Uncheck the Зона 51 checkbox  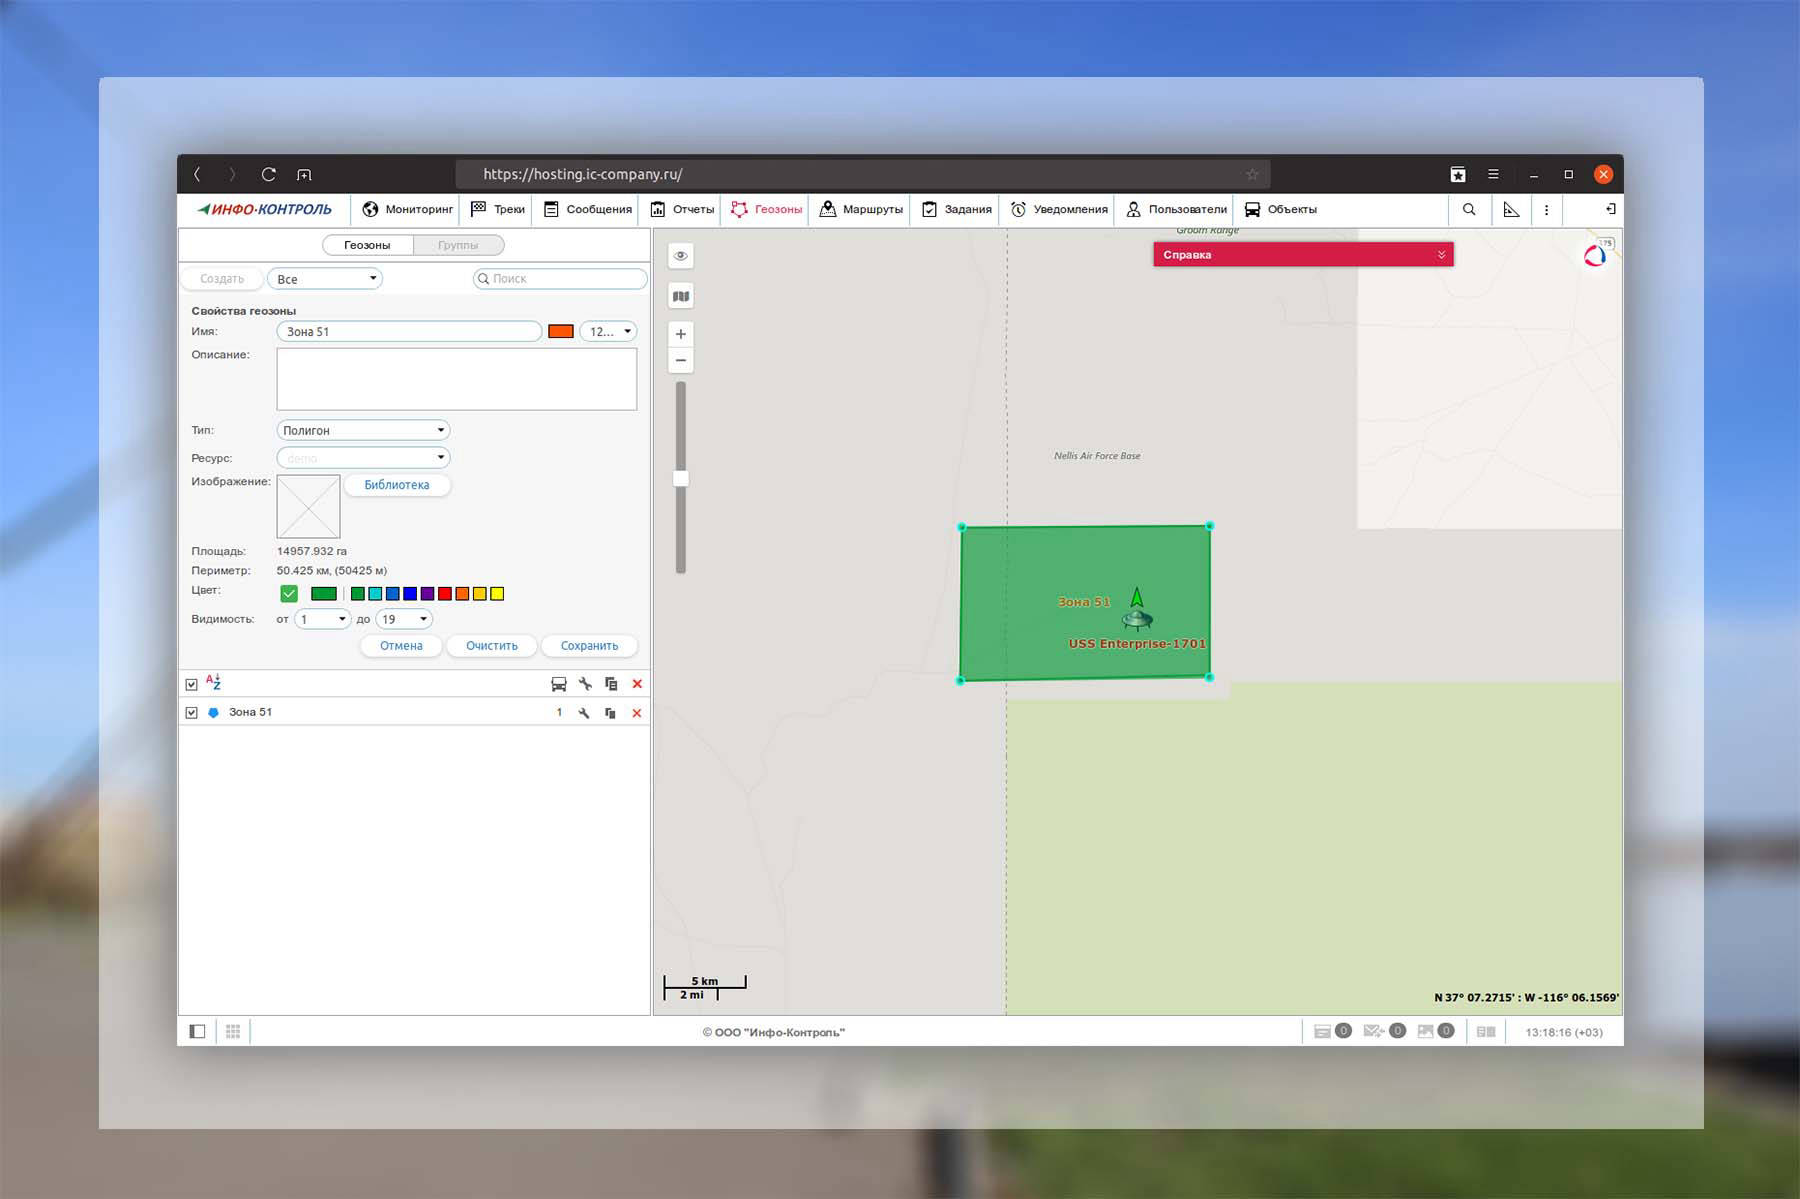tap(192, 713)
